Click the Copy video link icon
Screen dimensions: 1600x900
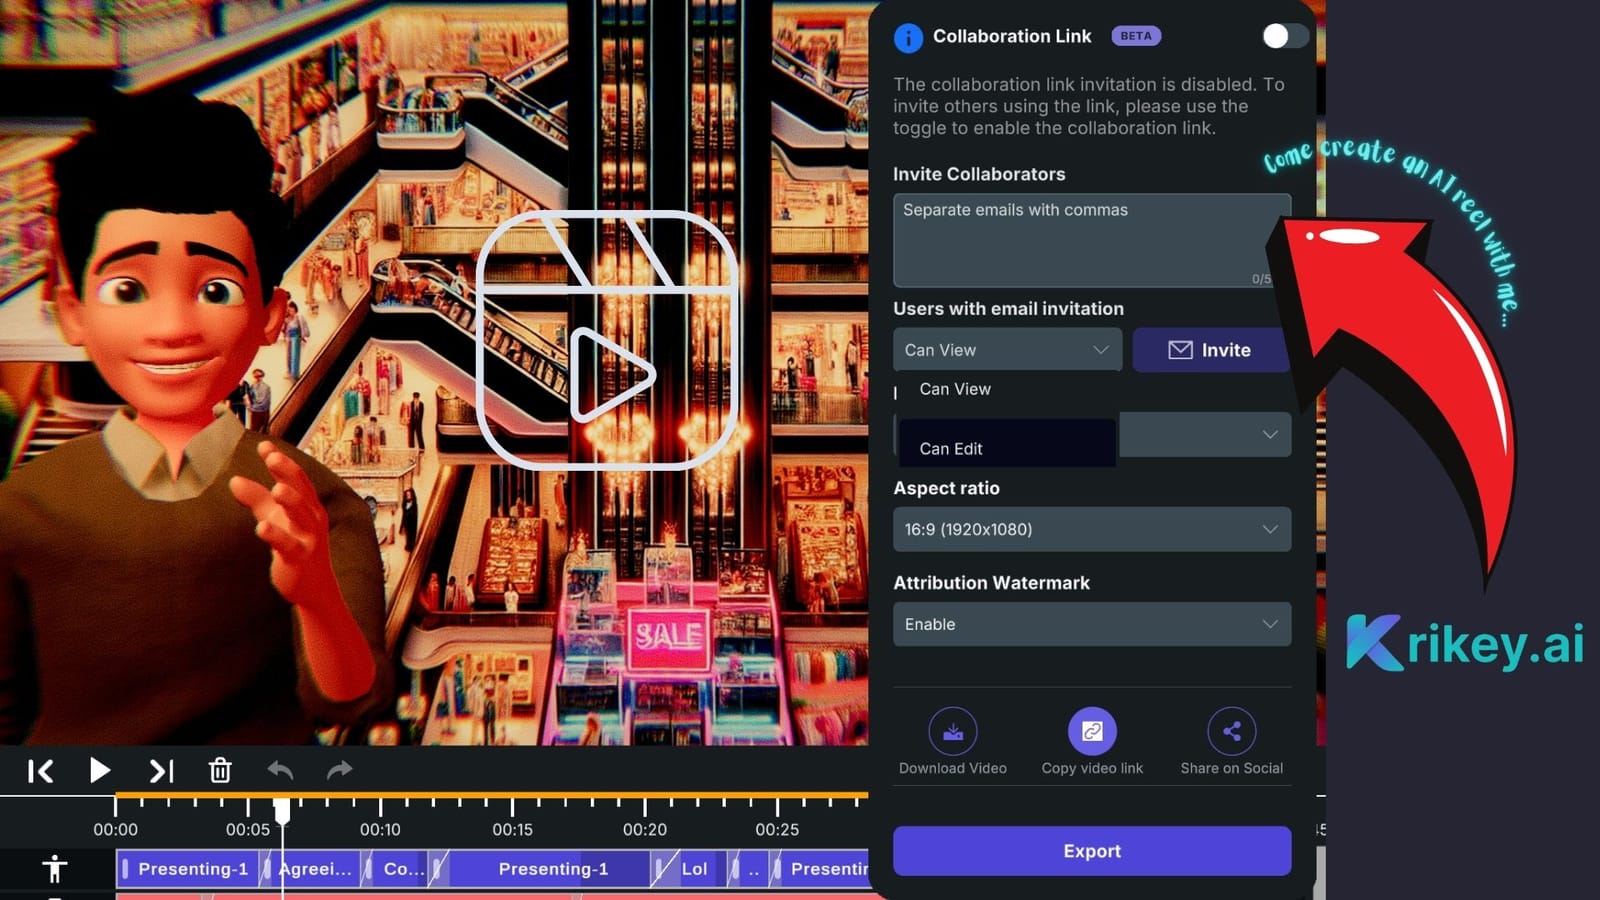[x=1092, y=732]
